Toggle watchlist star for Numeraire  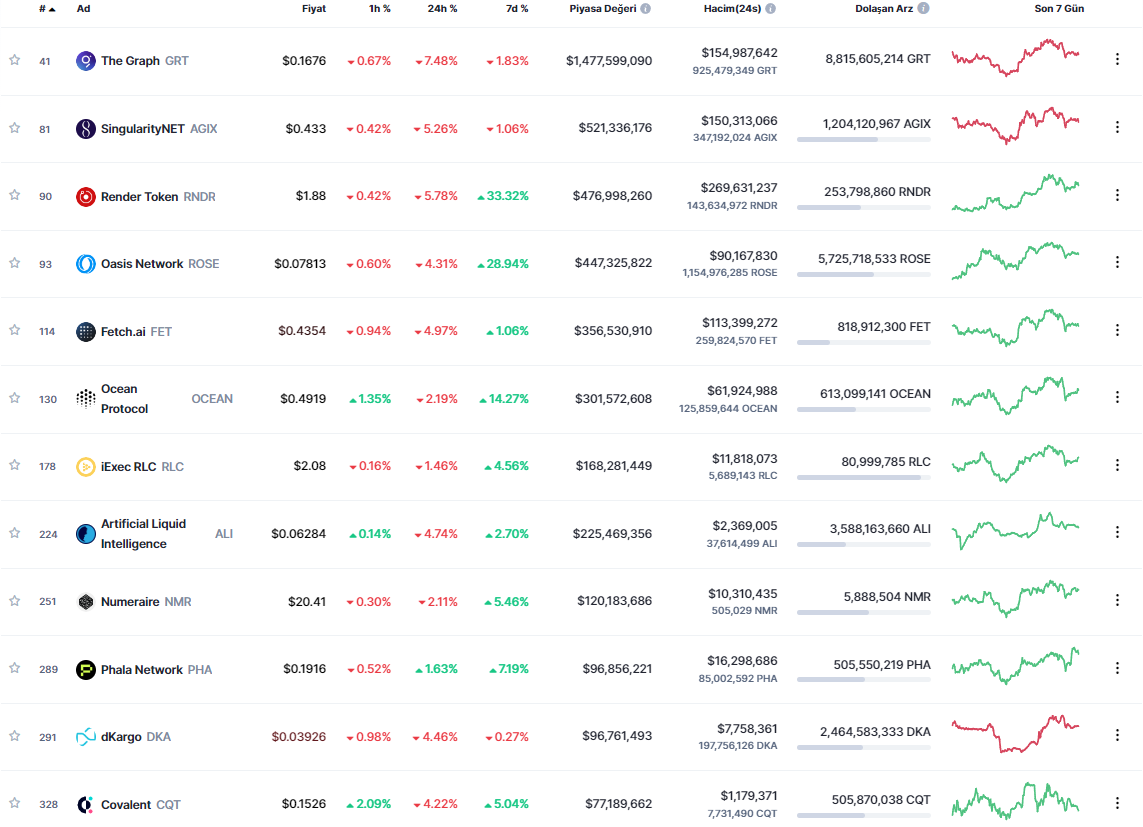click(15, 601)
